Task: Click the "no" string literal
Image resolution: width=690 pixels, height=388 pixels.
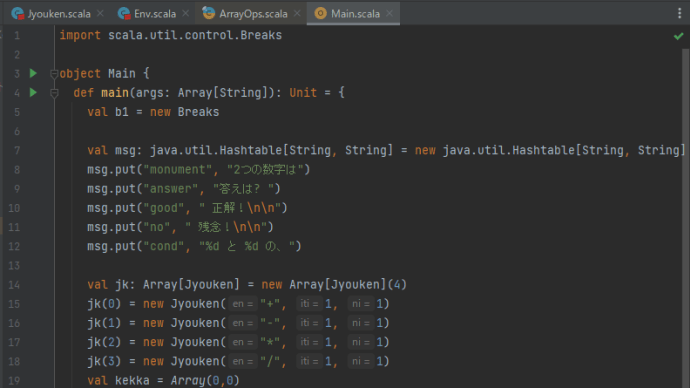Action: (157, 227)
